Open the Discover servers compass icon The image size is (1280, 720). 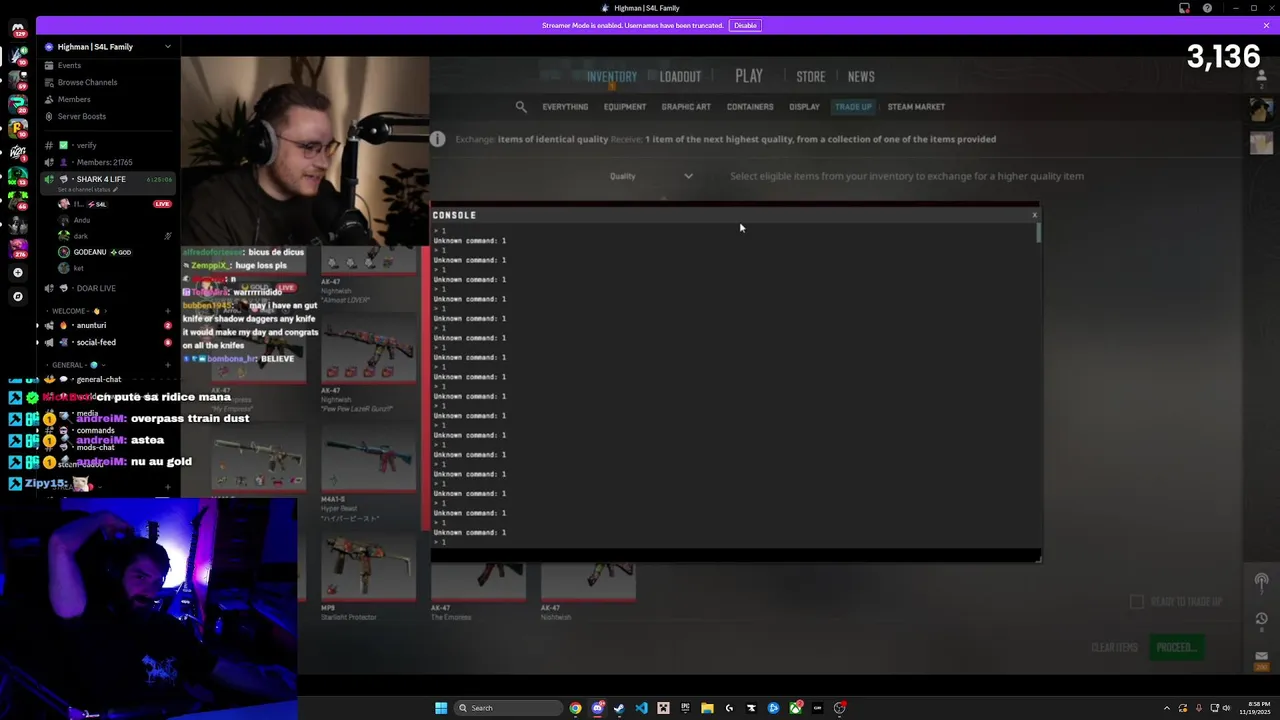coord(17,296)
